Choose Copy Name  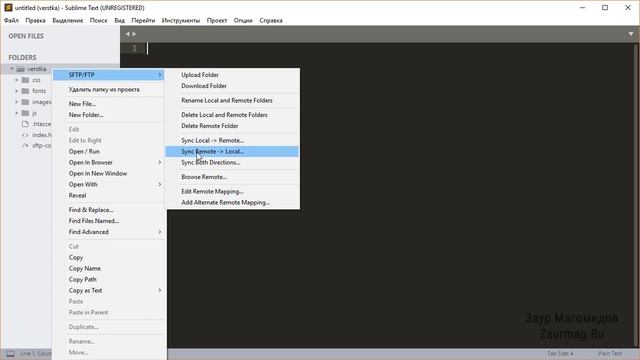(109, 269)
